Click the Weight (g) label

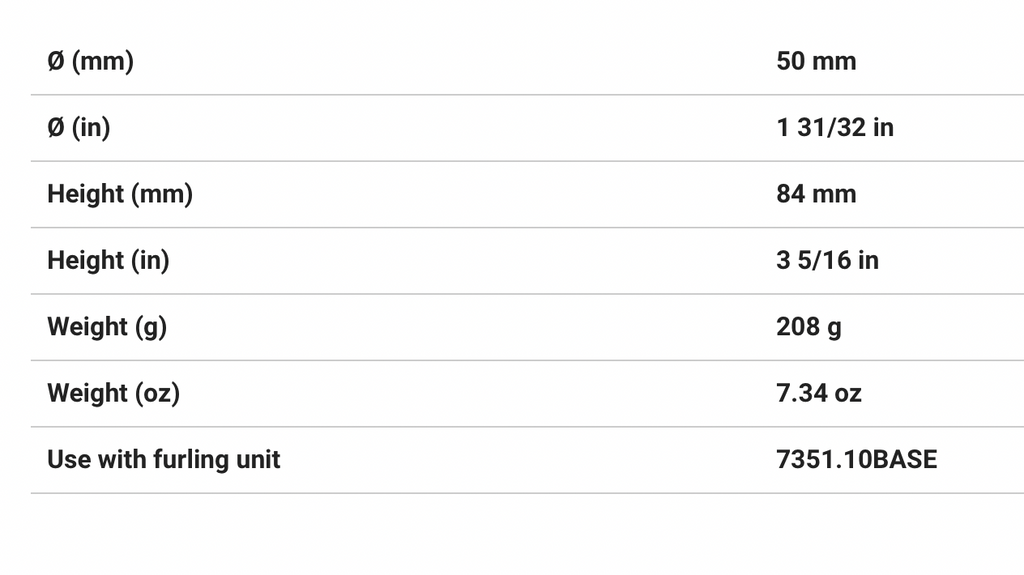[107, 327]
